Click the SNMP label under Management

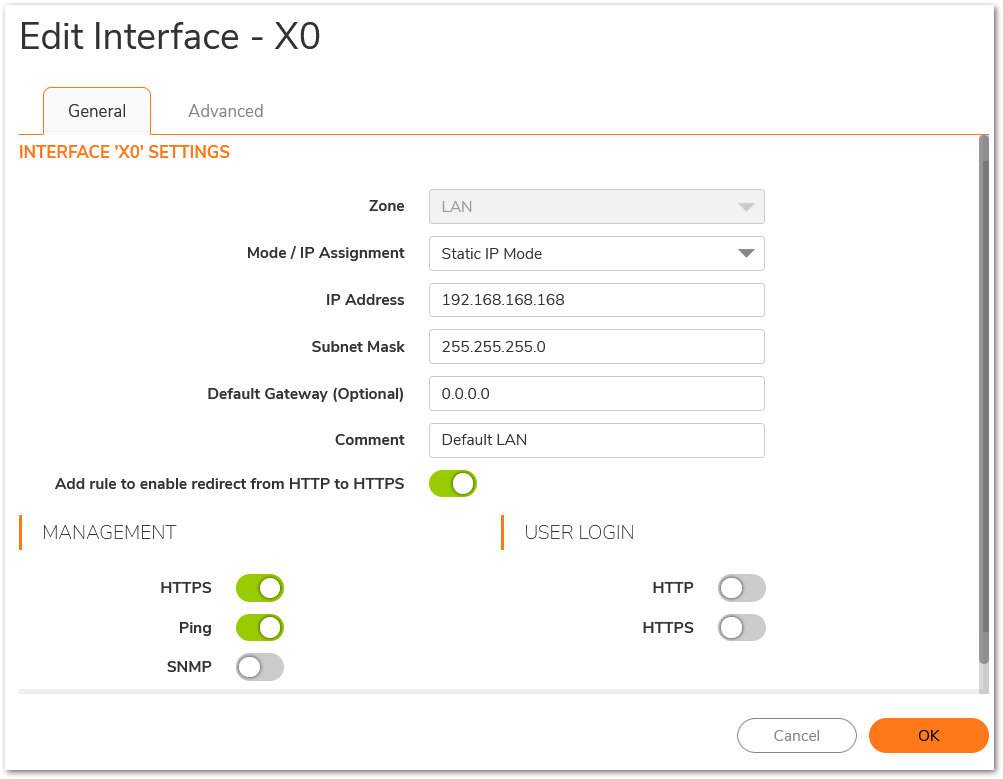pos(189,667)
